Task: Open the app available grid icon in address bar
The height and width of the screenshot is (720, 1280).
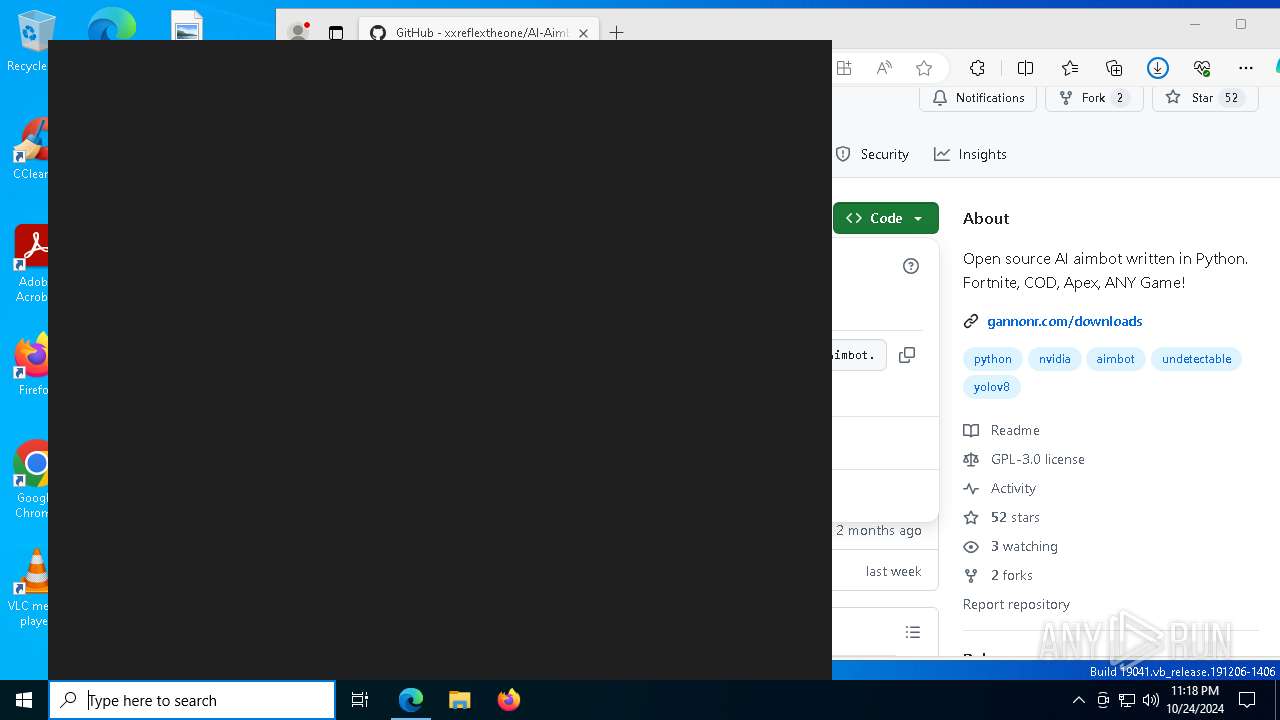Action: 844,68
